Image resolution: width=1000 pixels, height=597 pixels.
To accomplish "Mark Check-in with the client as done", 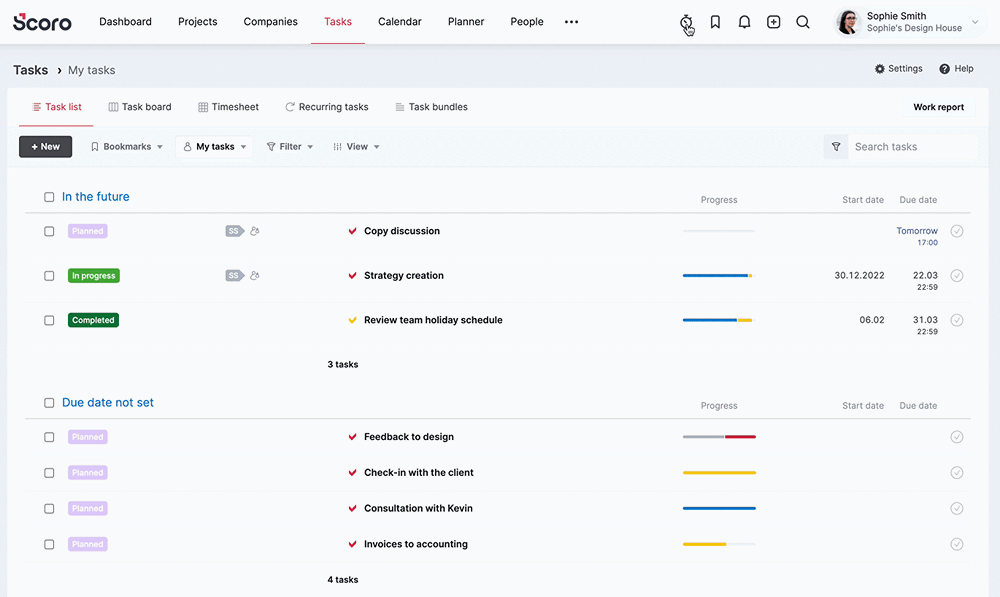I will (957, 473).
